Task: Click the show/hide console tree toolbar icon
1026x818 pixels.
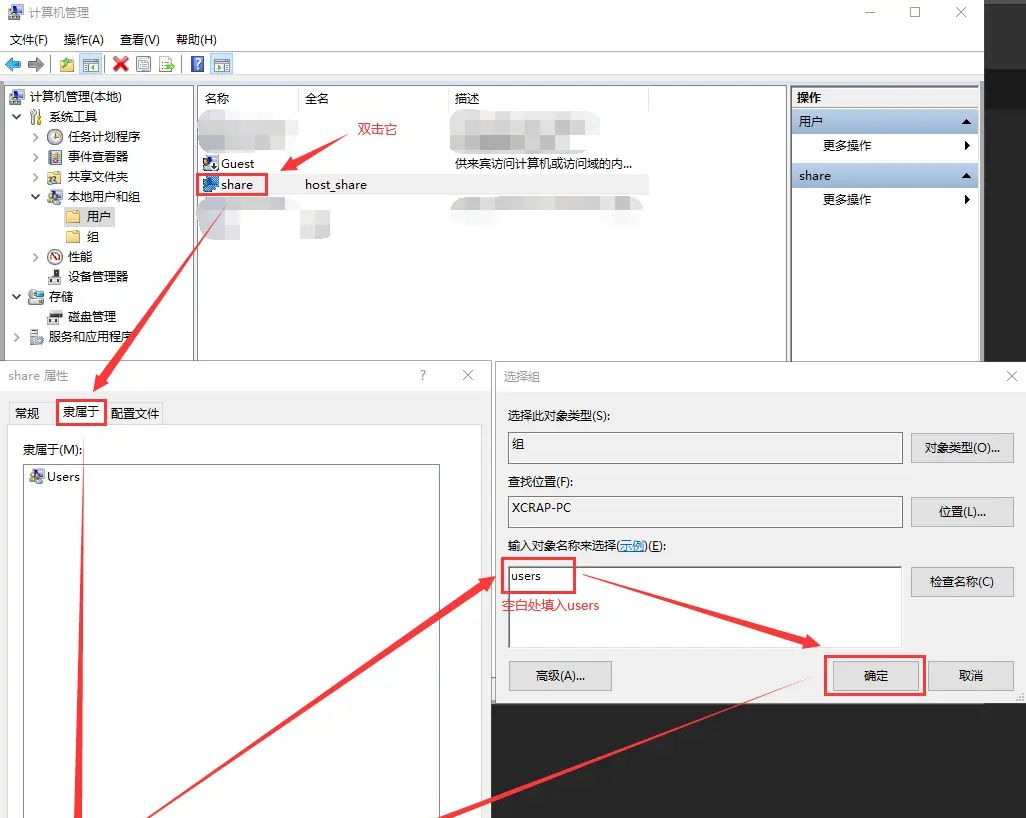Action: (90, 64)
